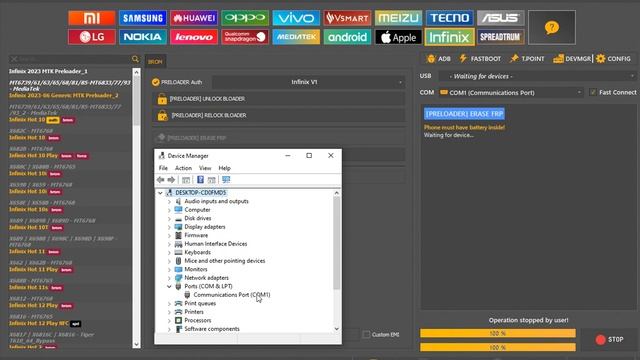
Task: Open the help question mark tile
Action: 552,27
